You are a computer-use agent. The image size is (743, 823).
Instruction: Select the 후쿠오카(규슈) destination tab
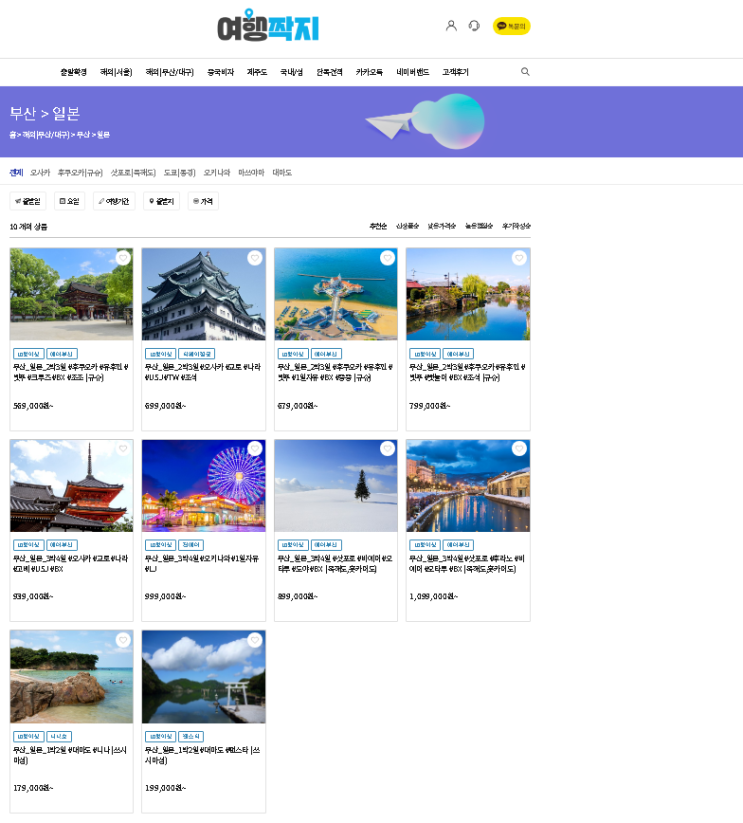click(x=80, y=172)
